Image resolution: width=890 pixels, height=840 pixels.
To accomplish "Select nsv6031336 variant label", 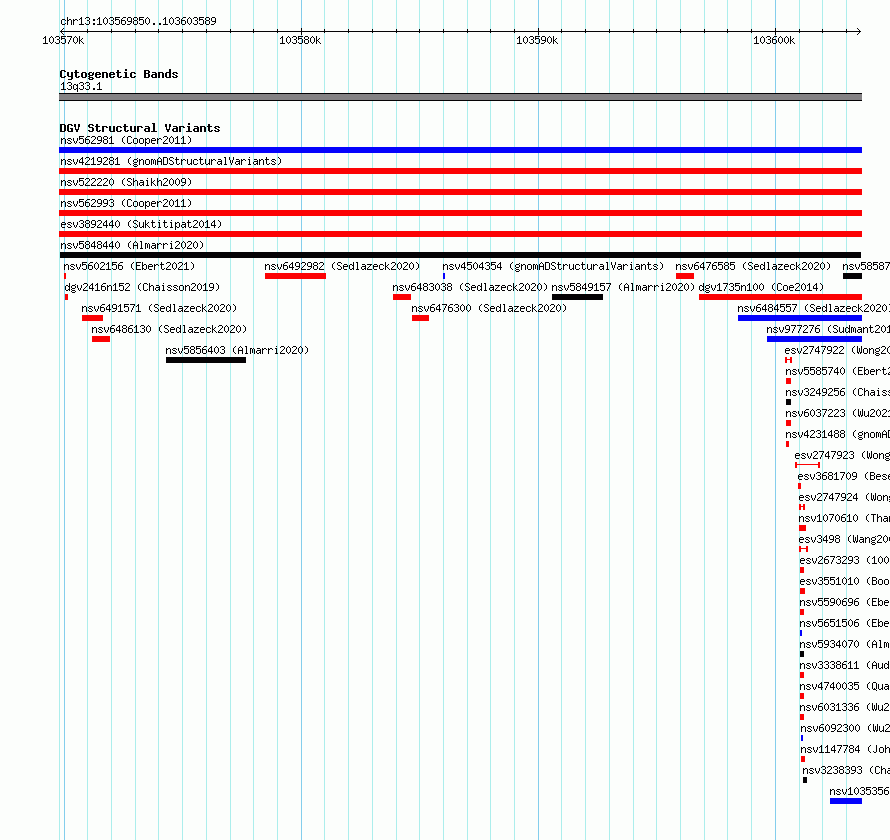I will pos(845,707).
